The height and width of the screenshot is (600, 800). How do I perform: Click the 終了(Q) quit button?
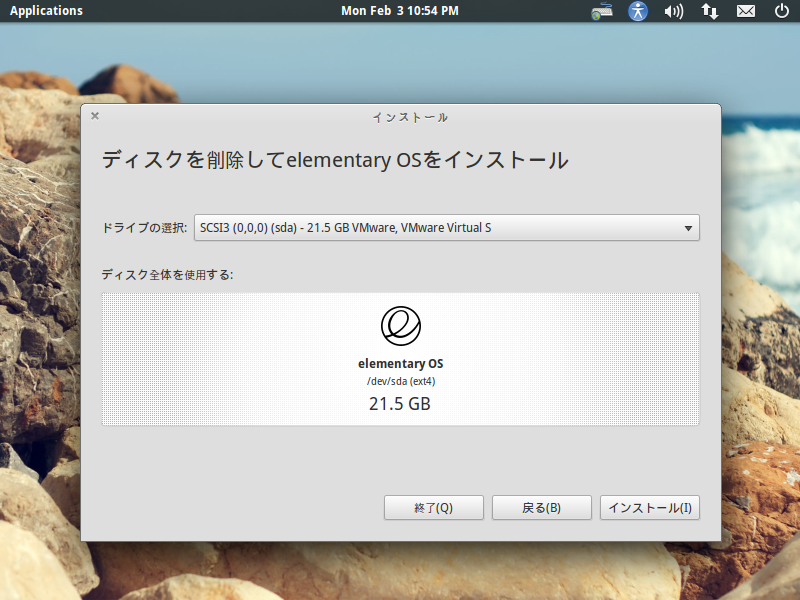(434, 508)
